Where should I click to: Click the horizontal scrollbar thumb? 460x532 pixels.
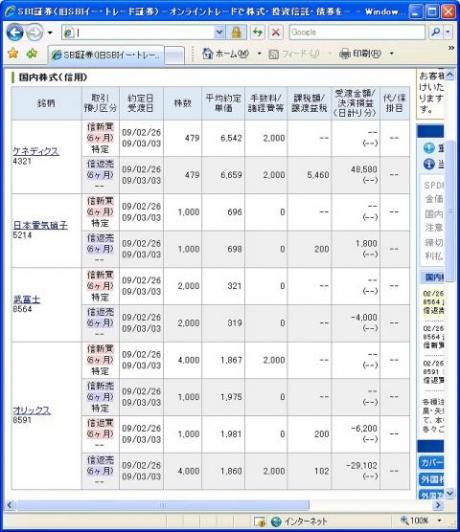pos(162,505)
